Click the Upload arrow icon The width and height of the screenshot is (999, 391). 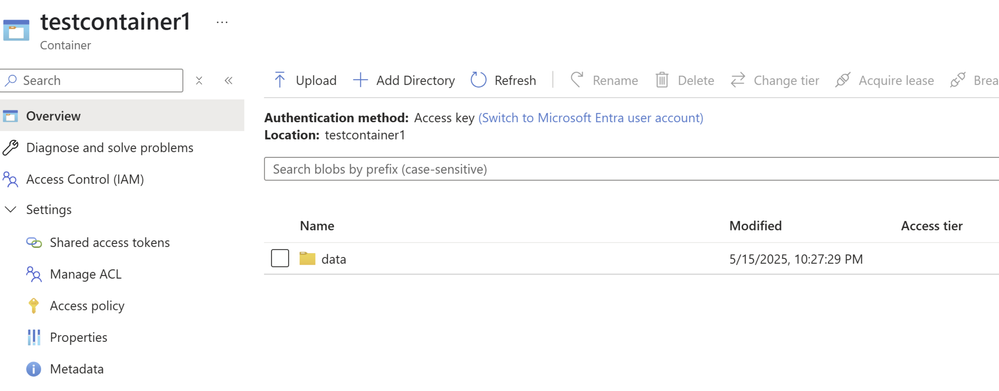click(x=279, y=80)
